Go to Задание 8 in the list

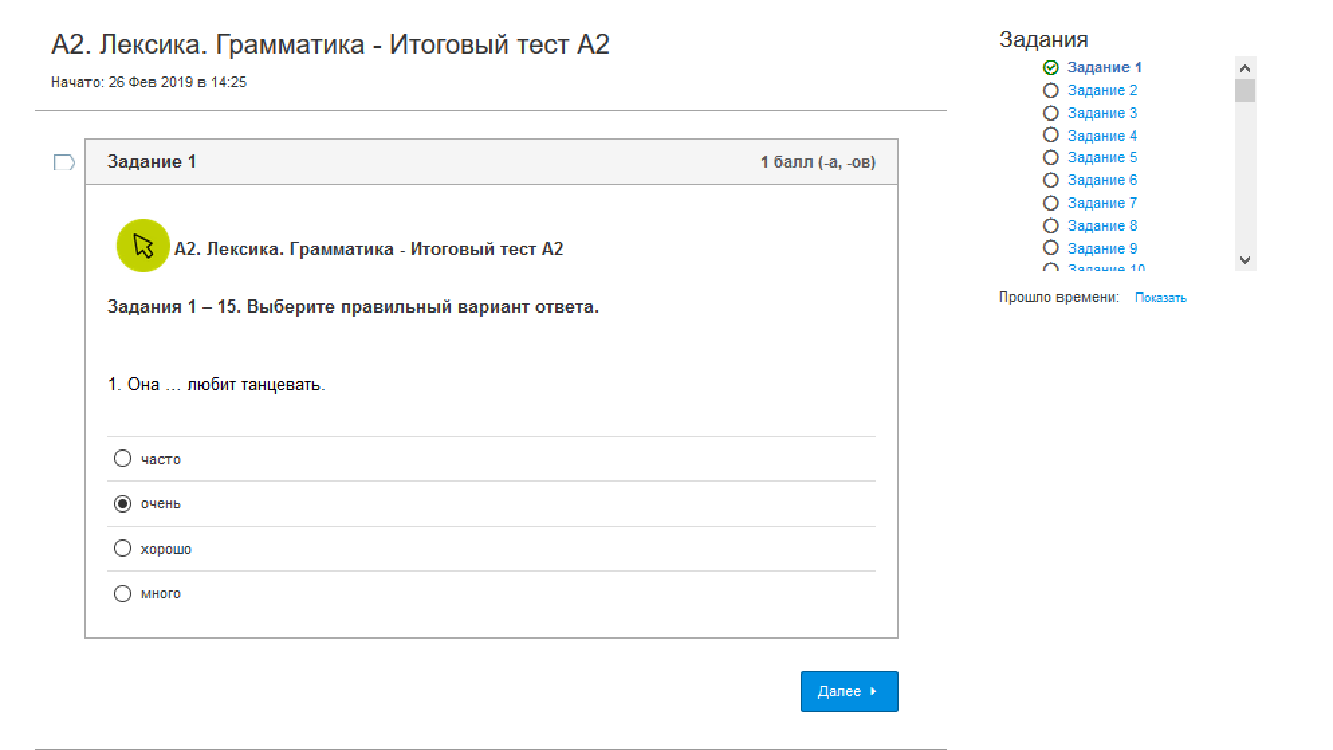(x=1102, y=226)
